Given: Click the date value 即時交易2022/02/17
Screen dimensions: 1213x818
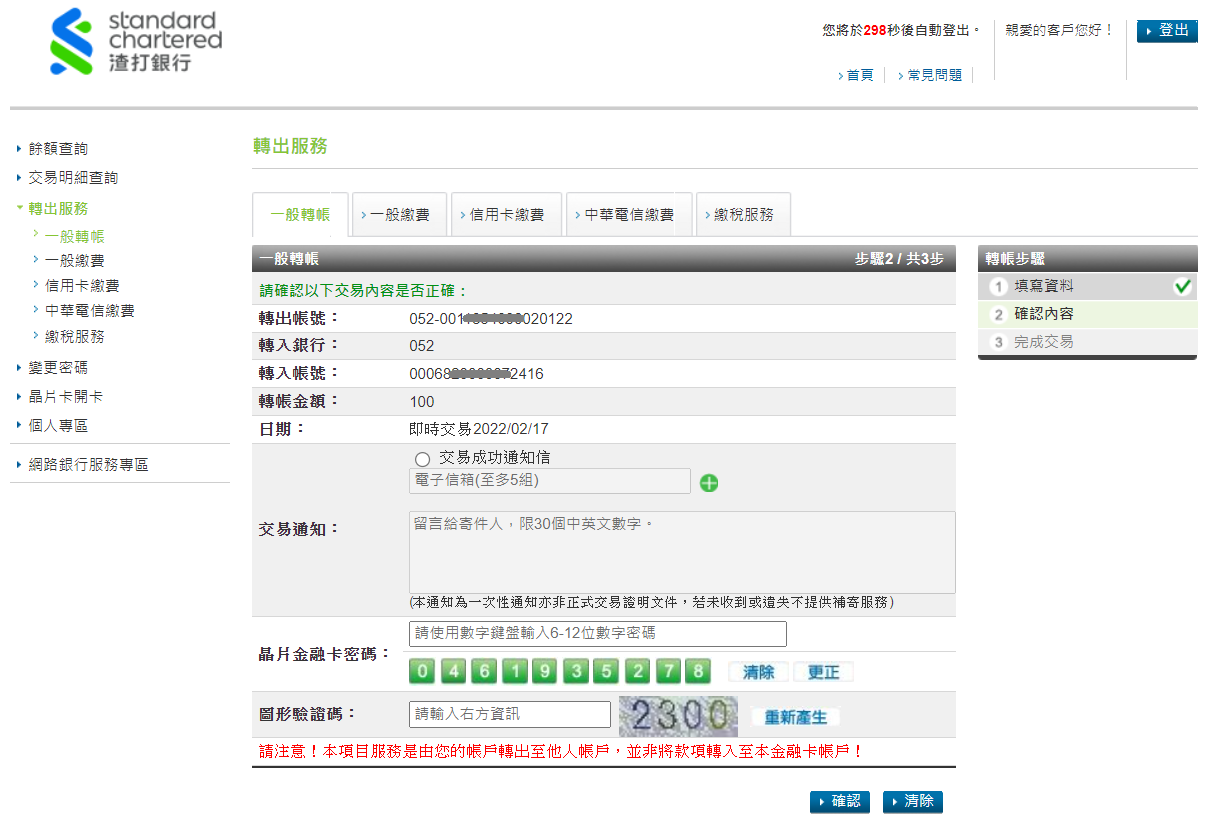Looking at the screenshot, I should (479, 429).
